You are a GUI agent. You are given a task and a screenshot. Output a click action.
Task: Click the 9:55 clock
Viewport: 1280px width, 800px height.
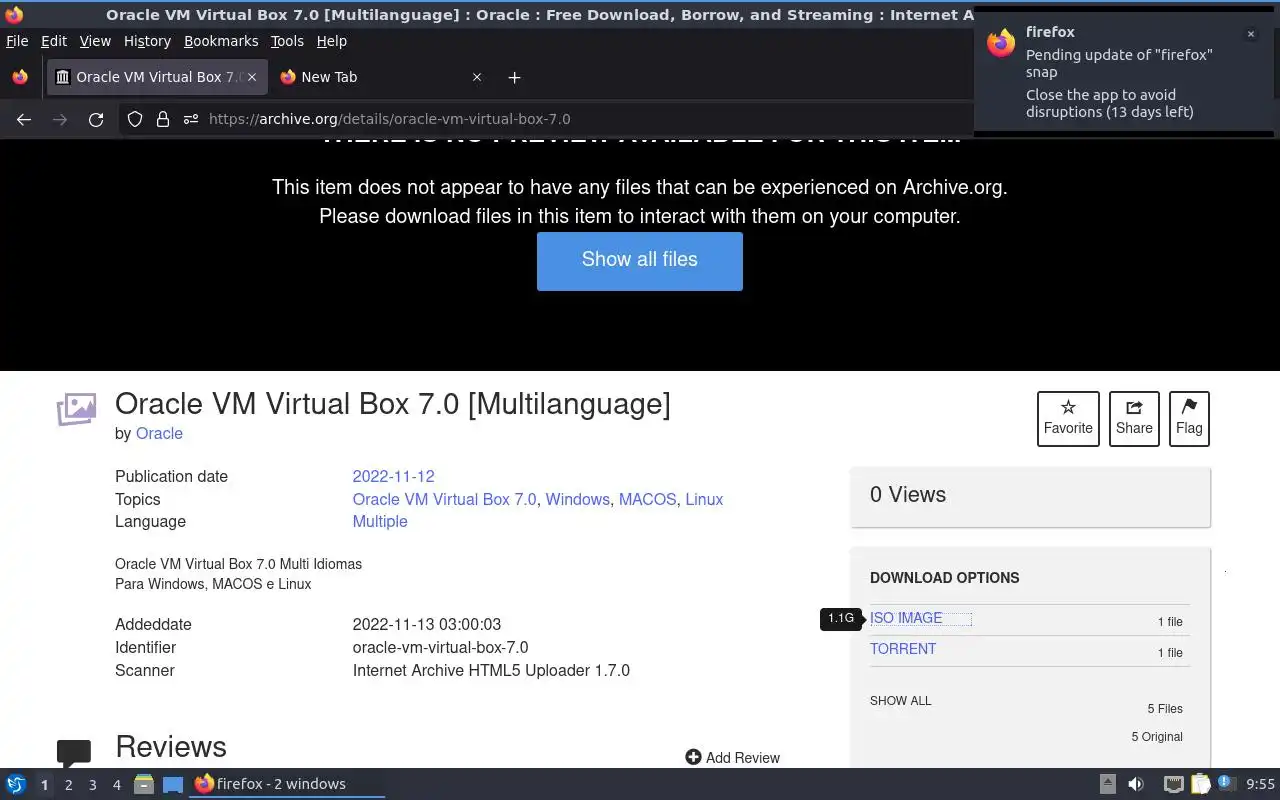1260,785
